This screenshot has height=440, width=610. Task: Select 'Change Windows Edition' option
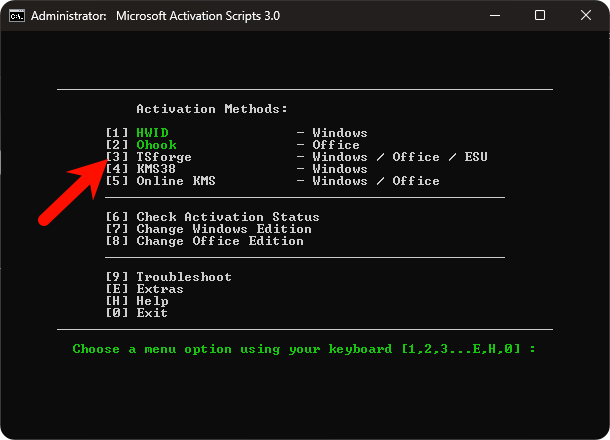224,229
